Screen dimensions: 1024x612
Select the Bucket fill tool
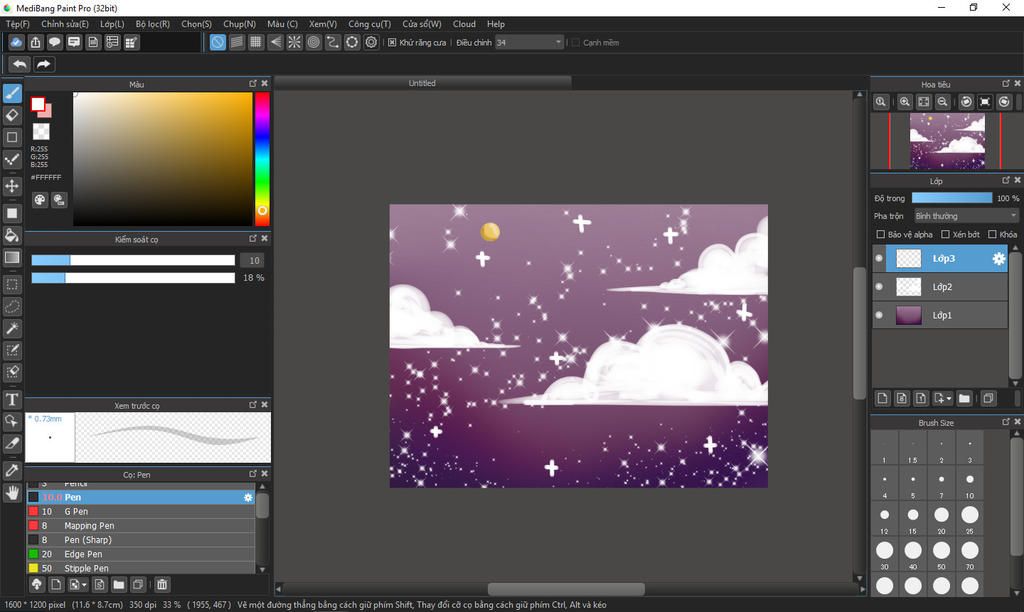[12, 235]
